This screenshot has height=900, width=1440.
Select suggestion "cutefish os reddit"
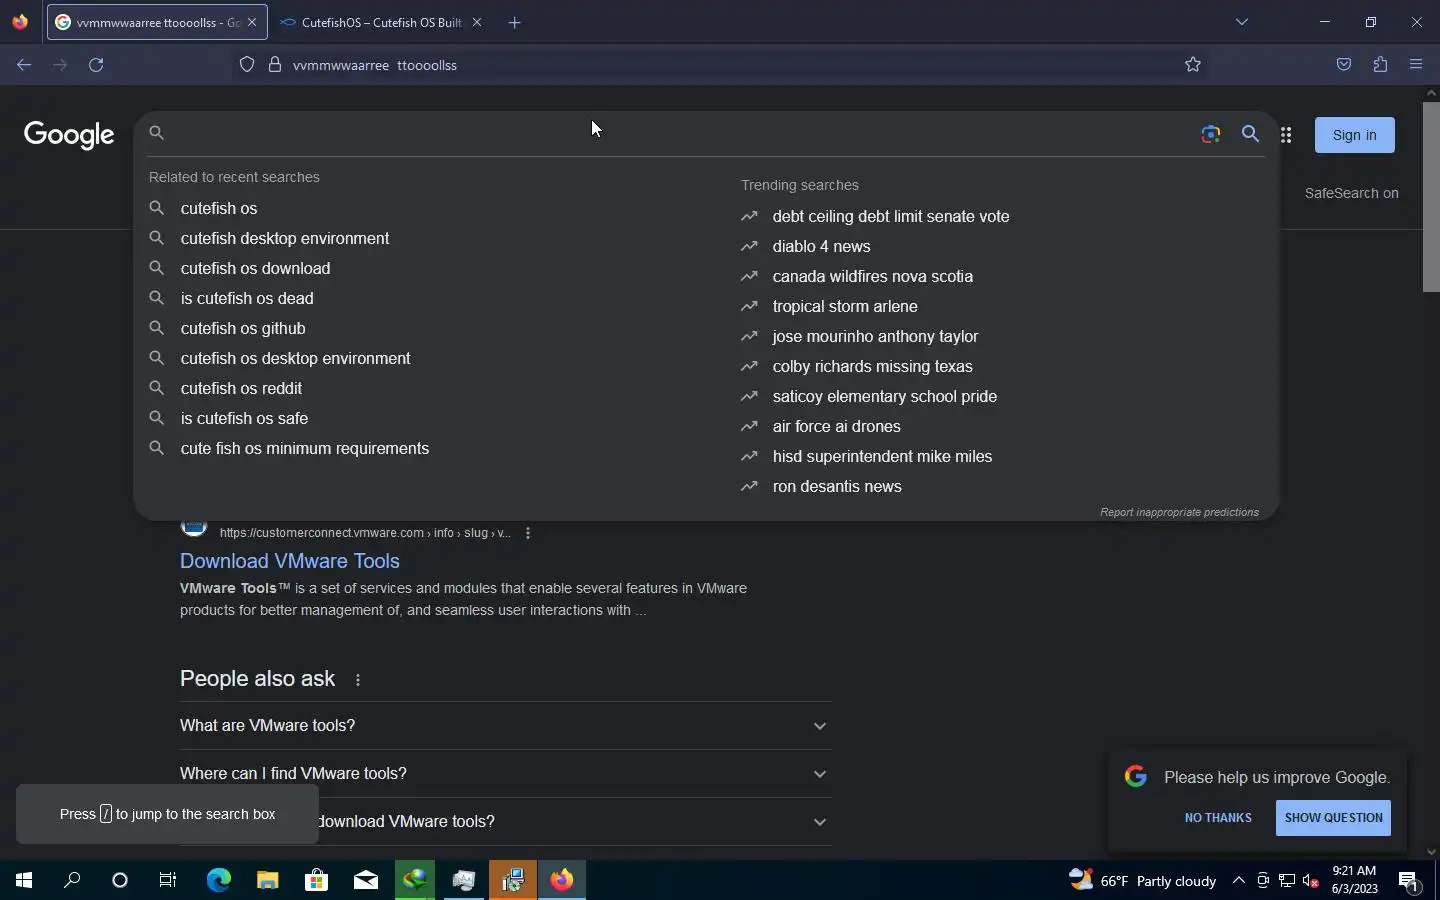tap(241, 388)
